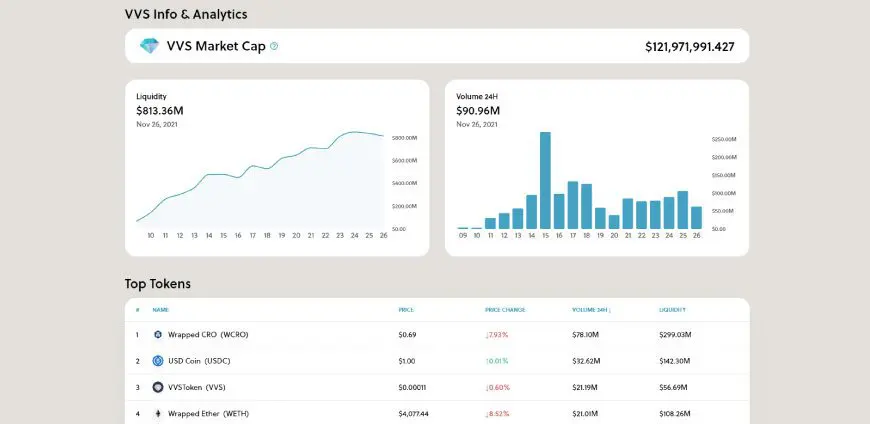This screenshot has height=424, width=870.
Task: Select the volume bar for day 14
Action: click(x=532, y=212)
